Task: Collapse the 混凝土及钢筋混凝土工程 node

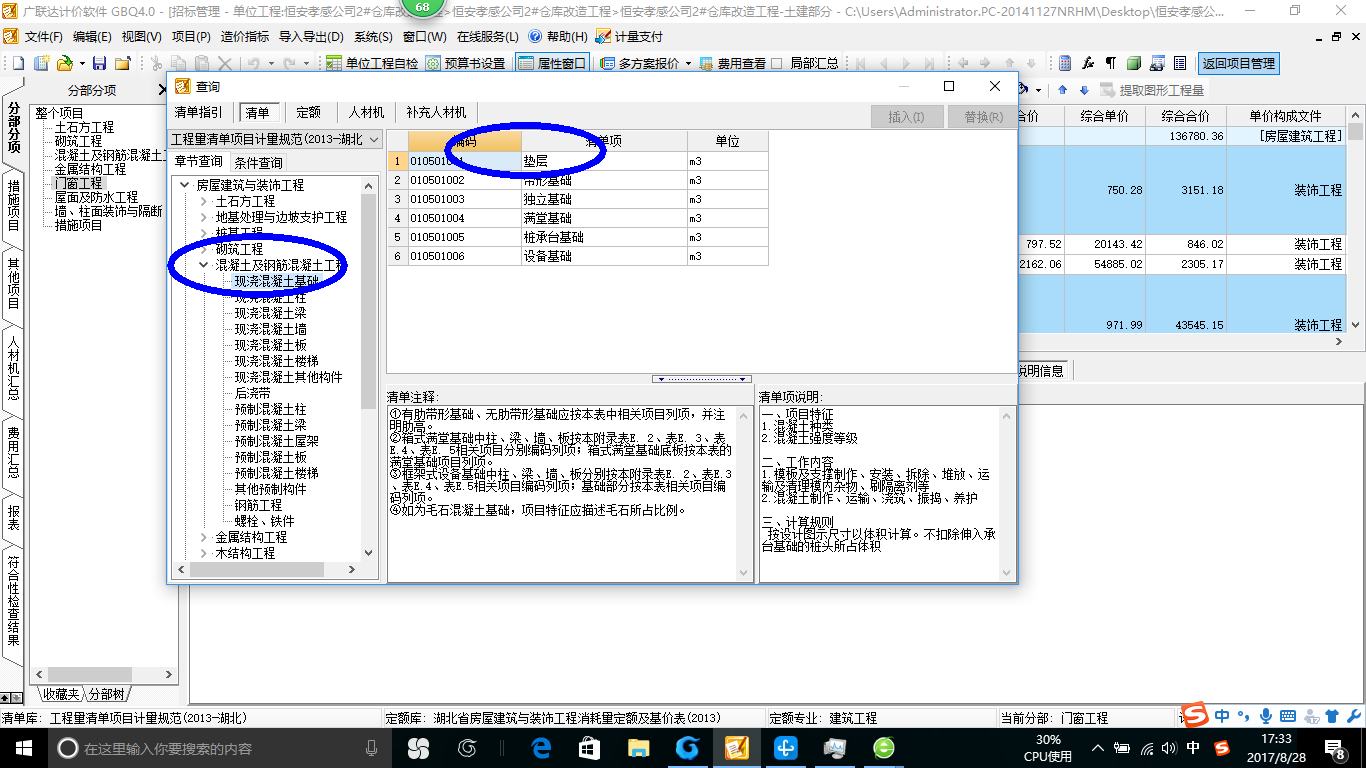Action: (x=204, y=265)
